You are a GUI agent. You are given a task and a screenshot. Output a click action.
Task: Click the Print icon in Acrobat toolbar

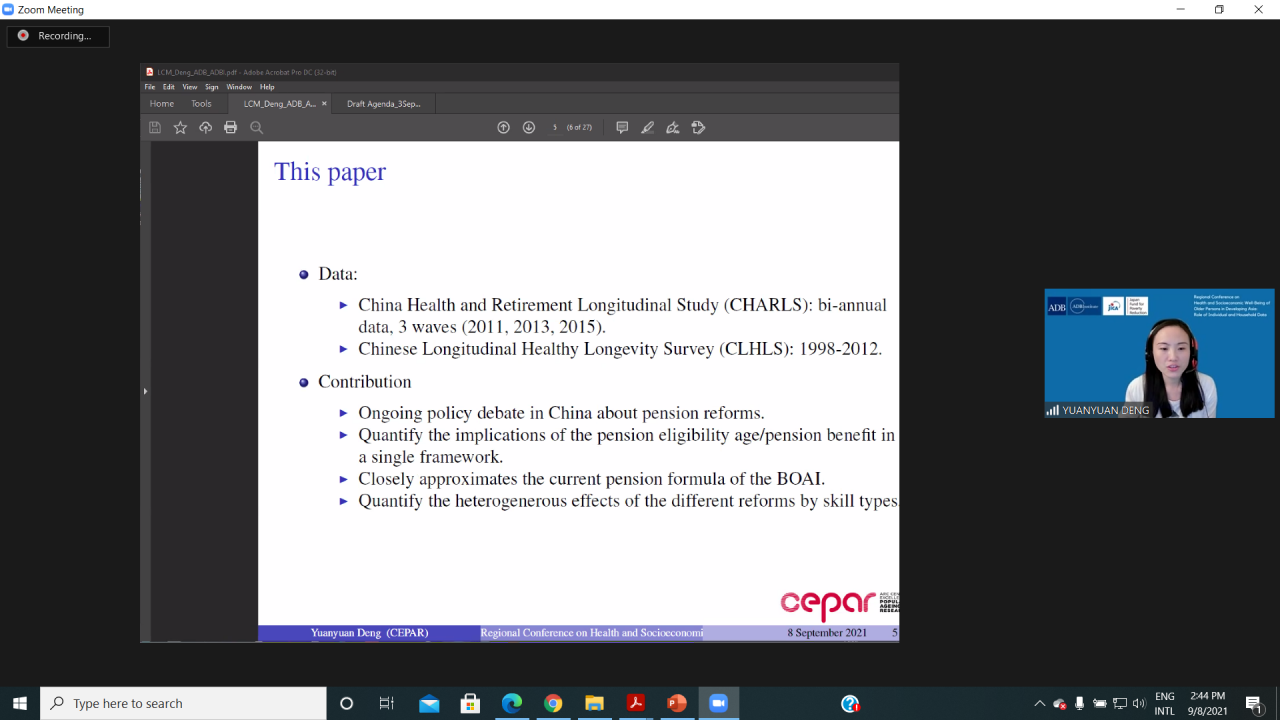pyautogui.click(x=231, y=127)
